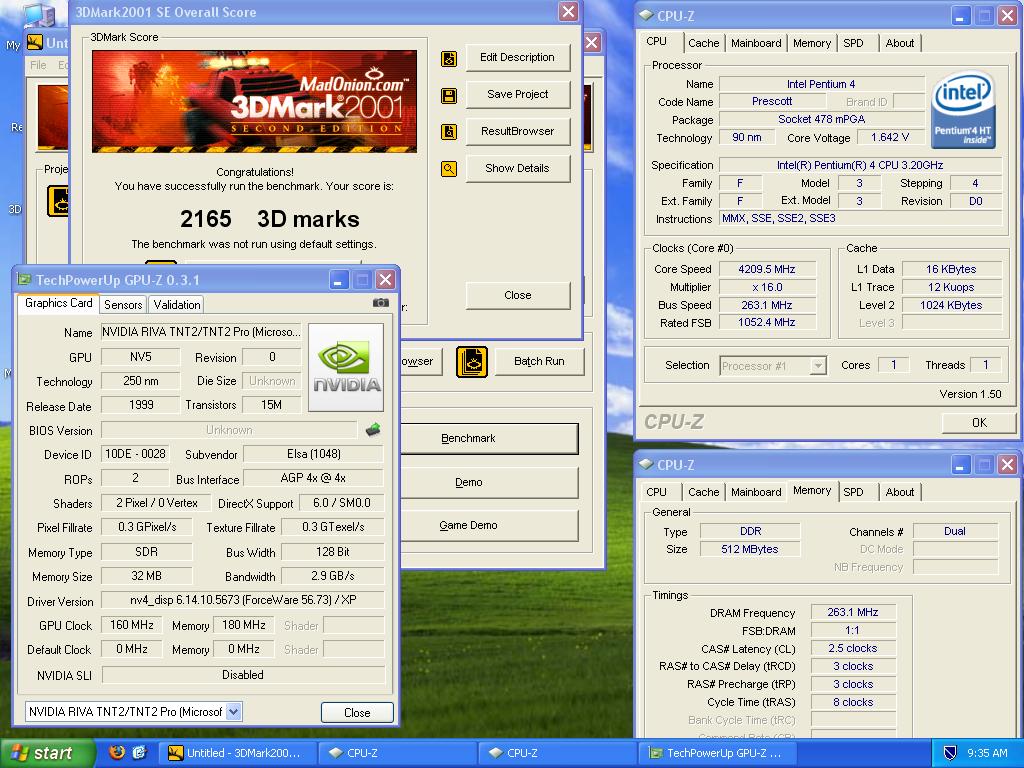This screenshot has width=1024, height=768.
Task: Start the Benchmark button in 3DMark
Action: tap(488, 438)
